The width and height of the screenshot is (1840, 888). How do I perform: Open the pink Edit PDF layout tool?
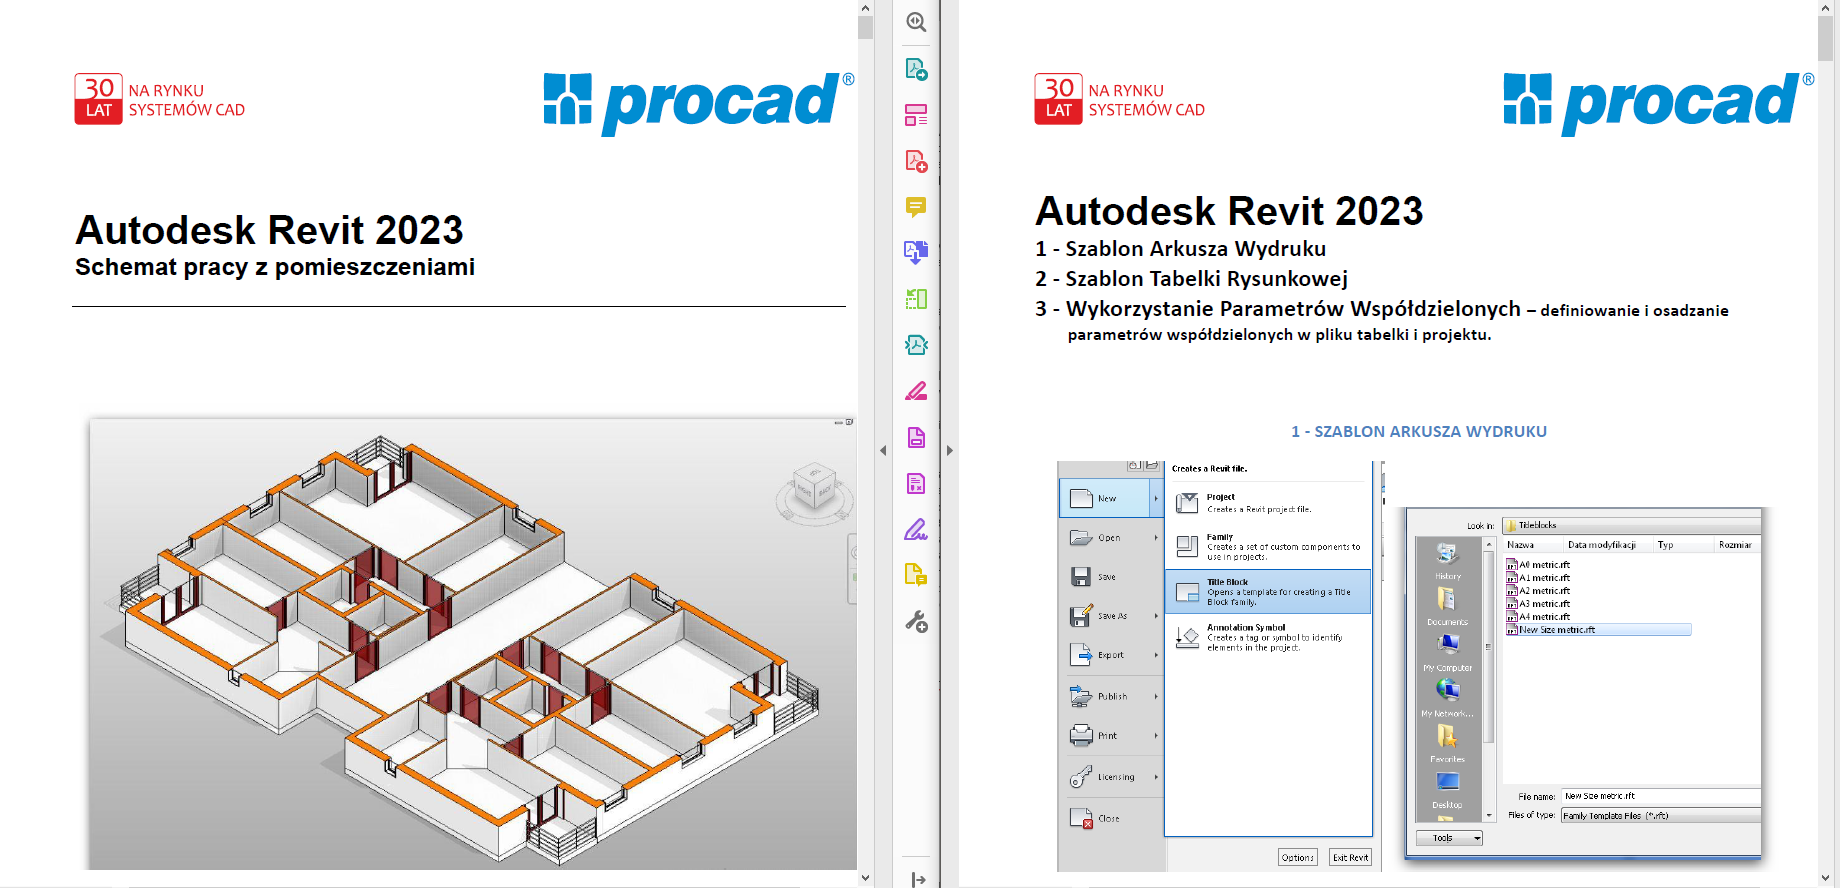(916, 115)
